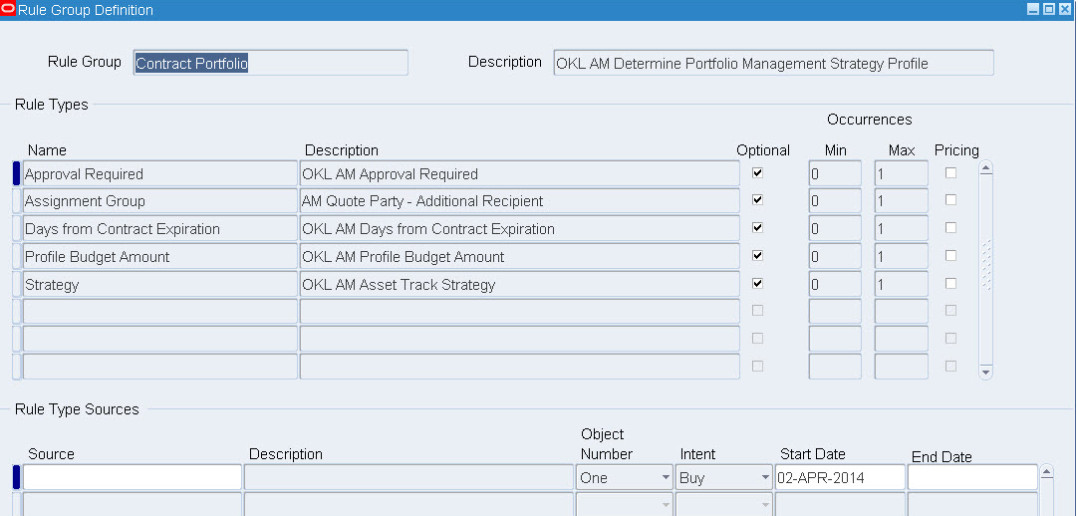The image size is (1078, 516).
Task: Toggle Optional checkbox for Profile Budget Amount
Action: click(x=758, y=256)
